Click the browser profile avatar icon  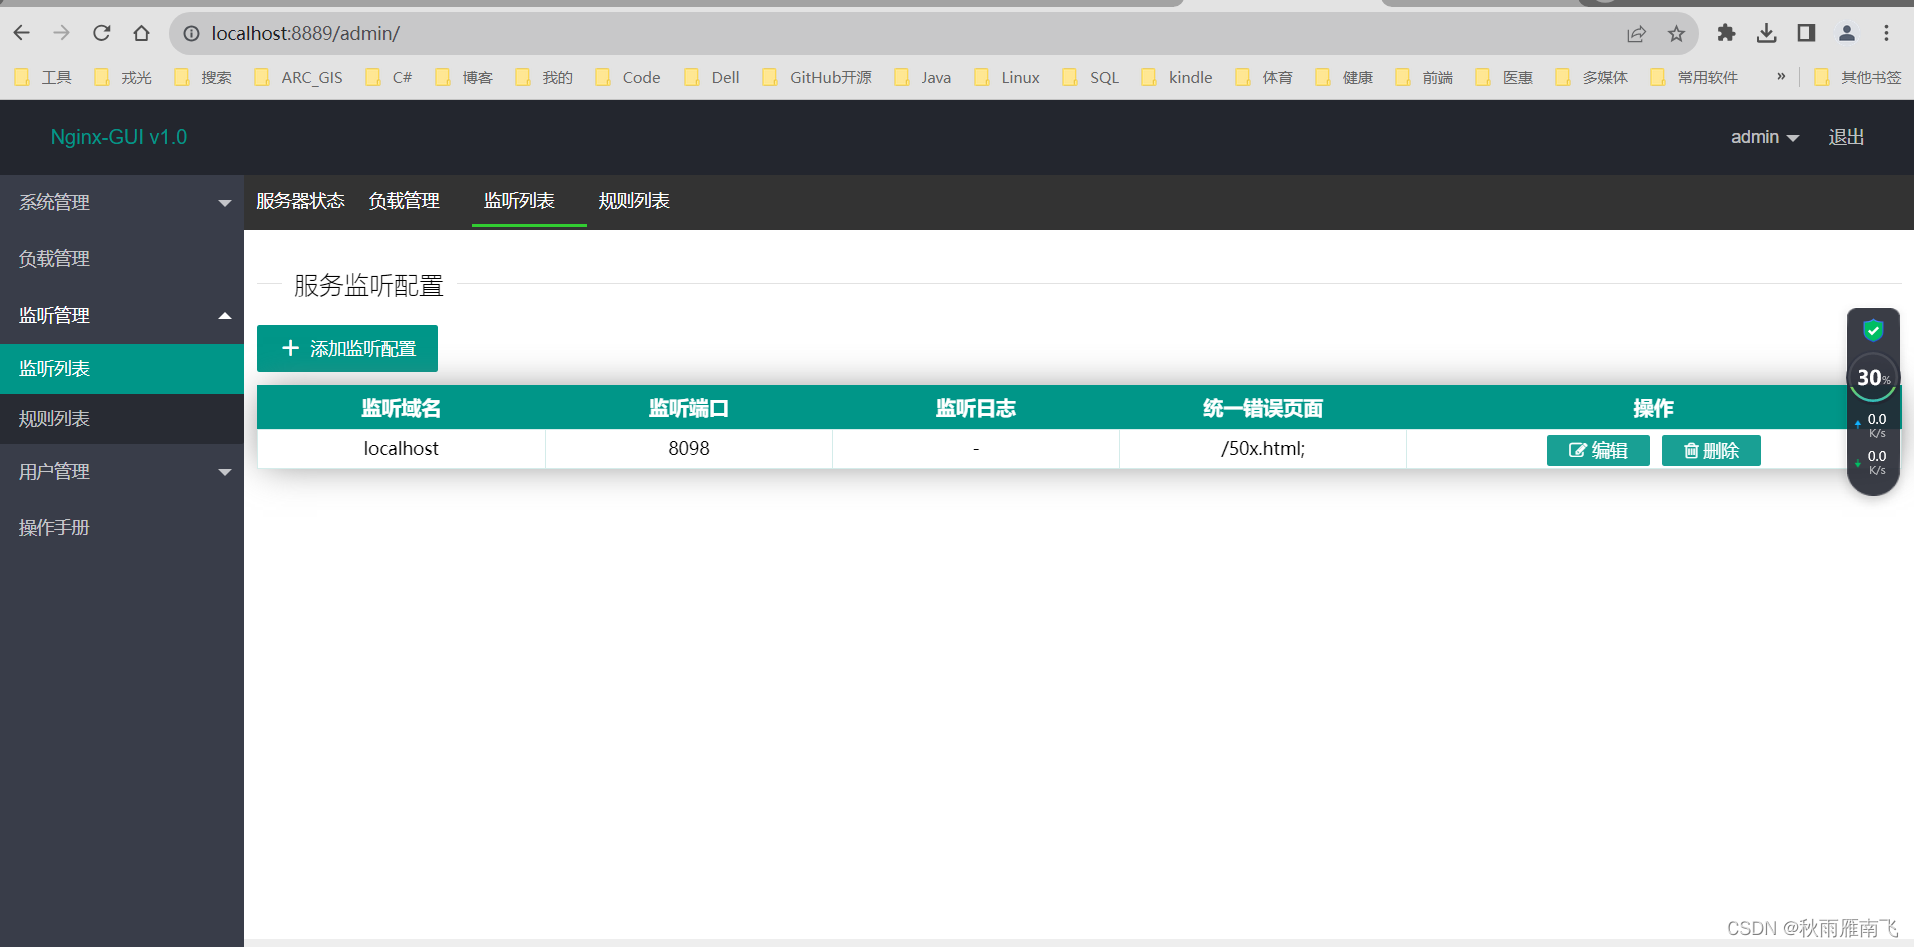1845,33
